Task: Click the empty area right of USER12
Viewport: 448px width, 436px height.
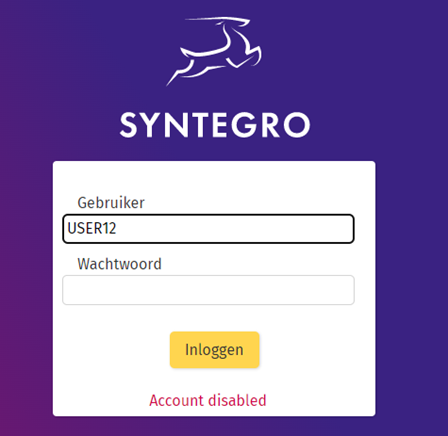Action: [x=233, y=229]
